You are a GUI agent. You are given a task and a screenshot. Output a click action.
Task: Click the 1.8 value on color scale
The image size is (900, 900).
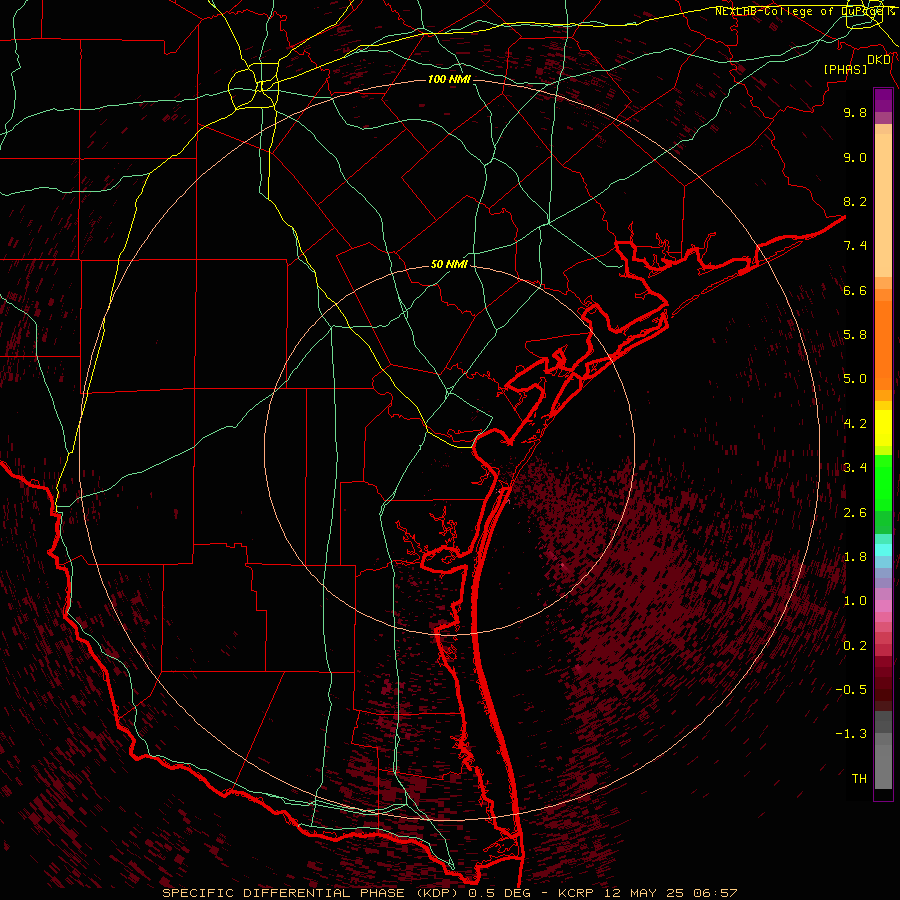click(855, 557)
